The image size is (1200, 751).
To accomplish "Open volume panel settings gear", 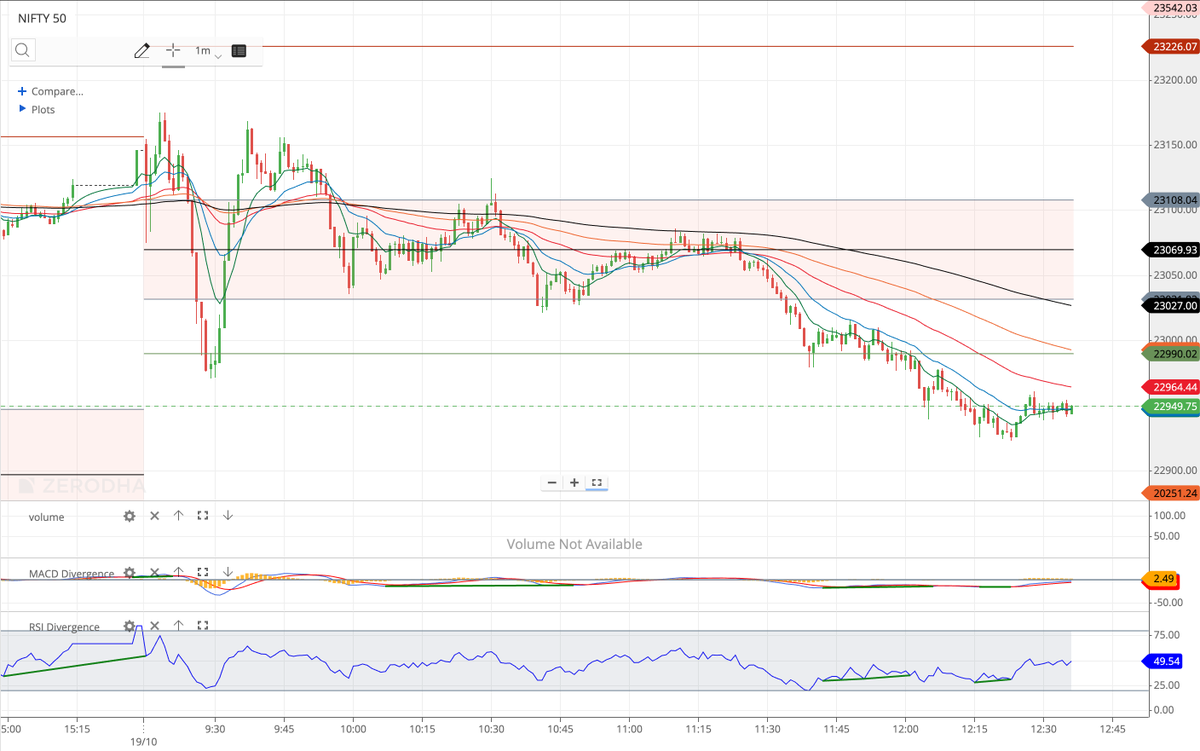I will click(129, 516).
